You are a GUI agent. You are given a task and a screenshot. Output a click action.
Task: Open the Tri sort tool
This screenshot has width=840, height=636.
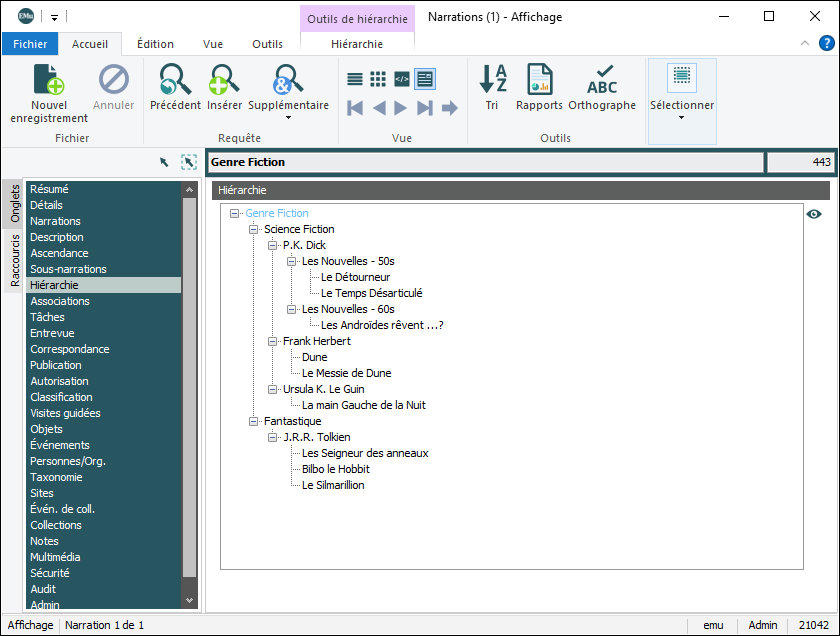tap(492, 80)
